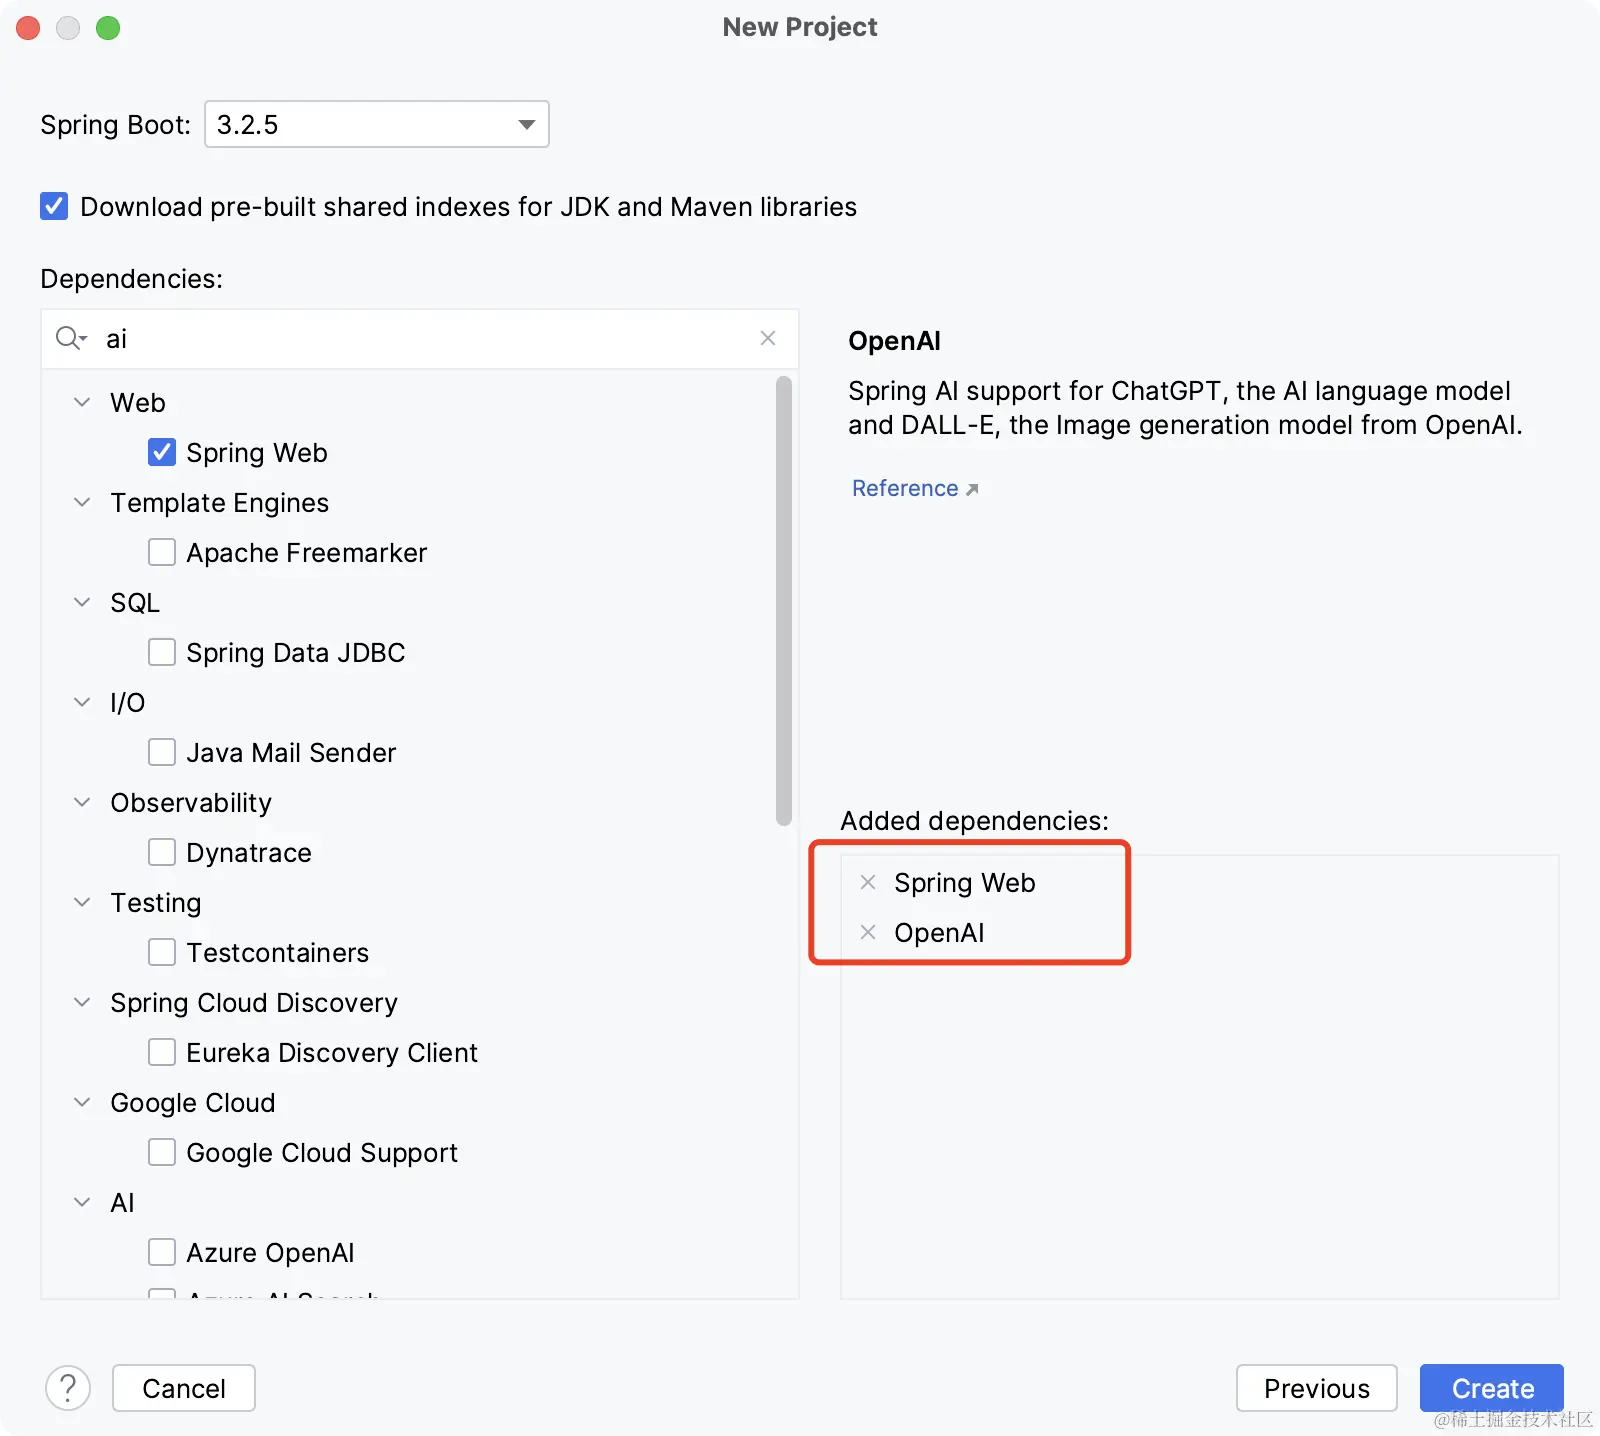
Task: Click the Google Cloud Support label
Action: click(322, 1152)
